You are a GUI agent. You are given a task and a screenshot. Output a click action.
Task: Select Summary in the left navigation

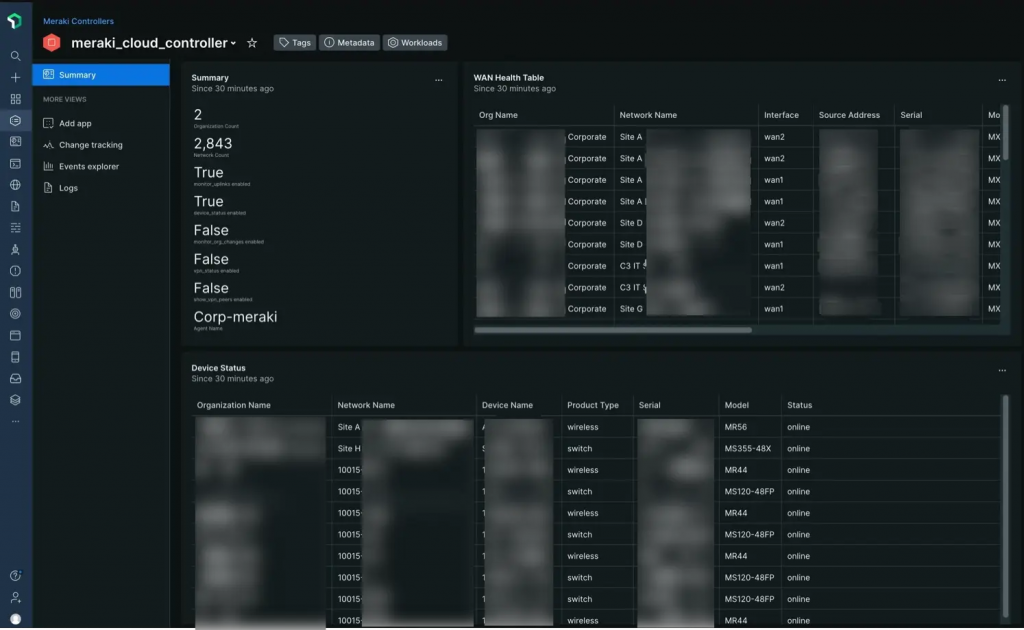[77, 73]
